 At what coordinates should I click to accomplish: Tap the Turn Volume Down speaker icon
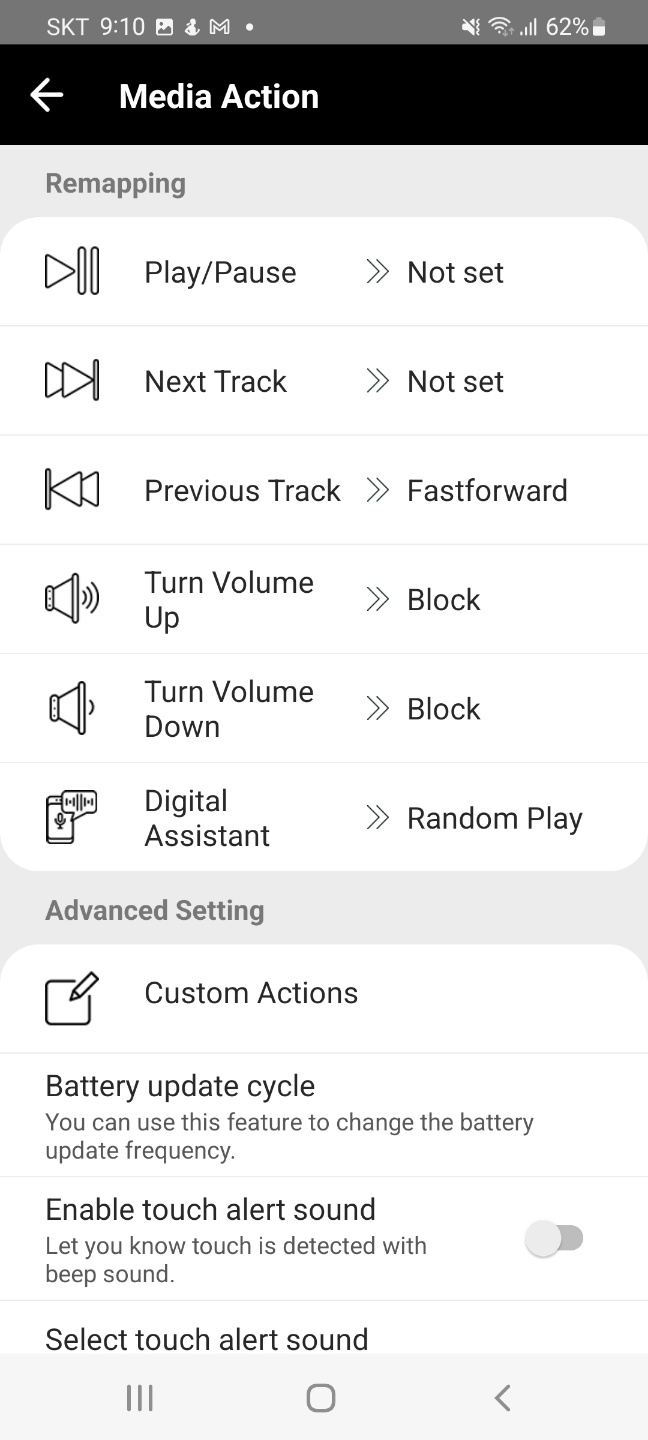point(72,708)
